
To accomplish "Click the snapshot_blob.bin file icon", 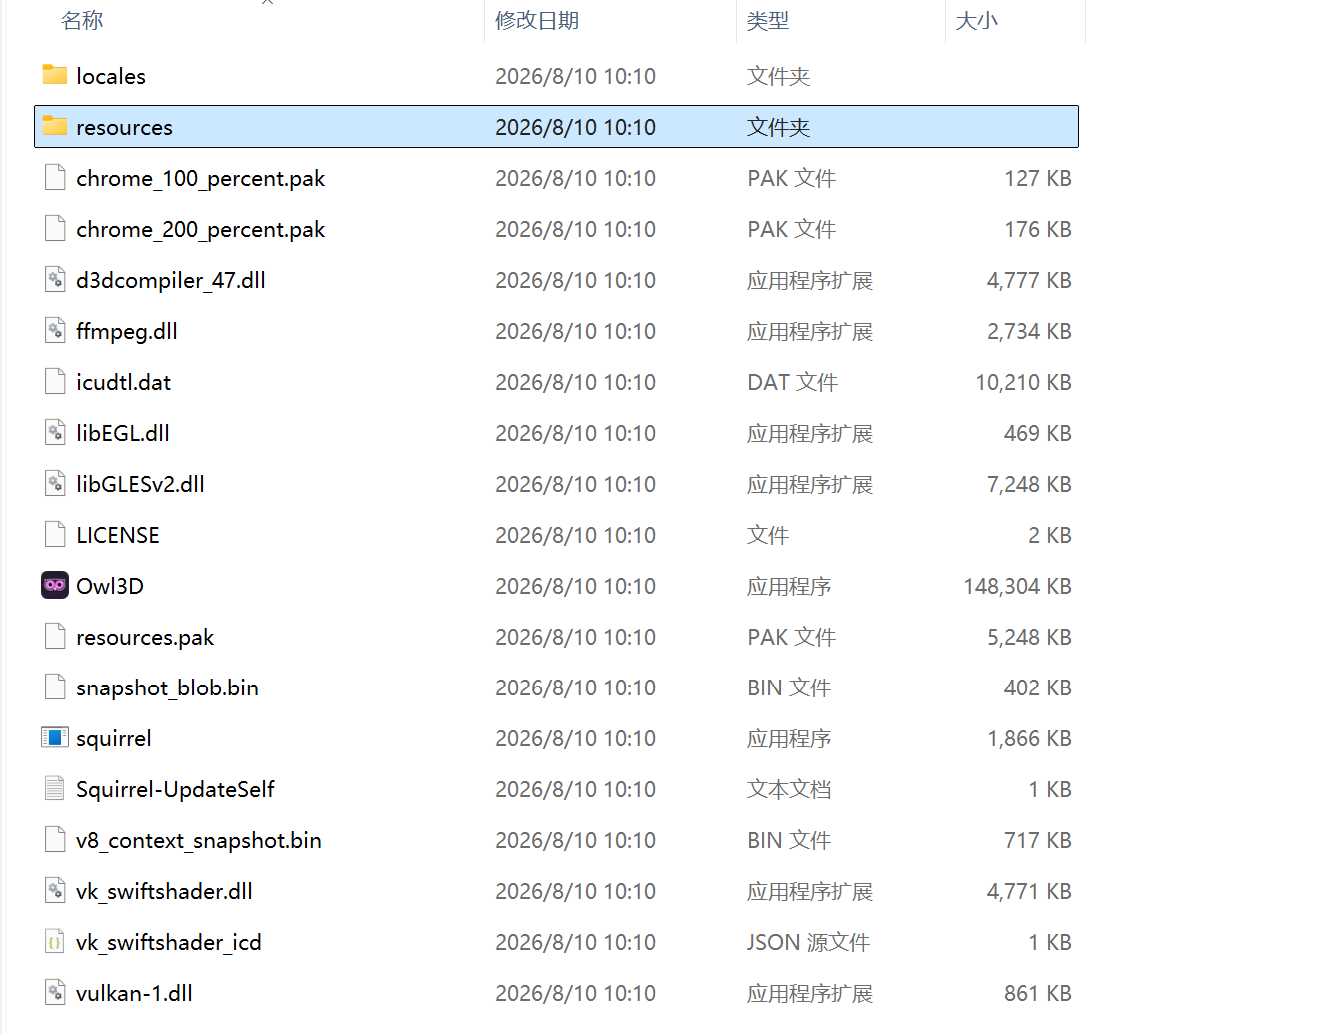I will coord(55,687).
